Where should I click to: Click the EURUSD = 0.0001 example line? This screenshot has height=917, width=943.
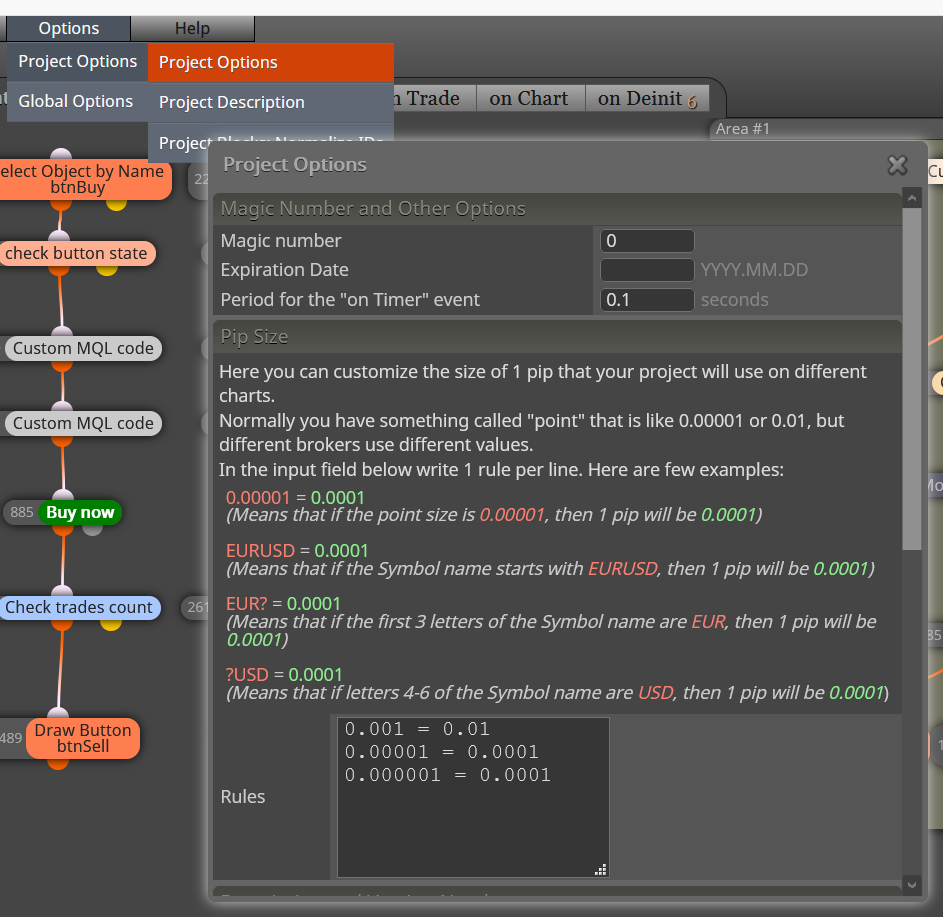tap(297, 551)
